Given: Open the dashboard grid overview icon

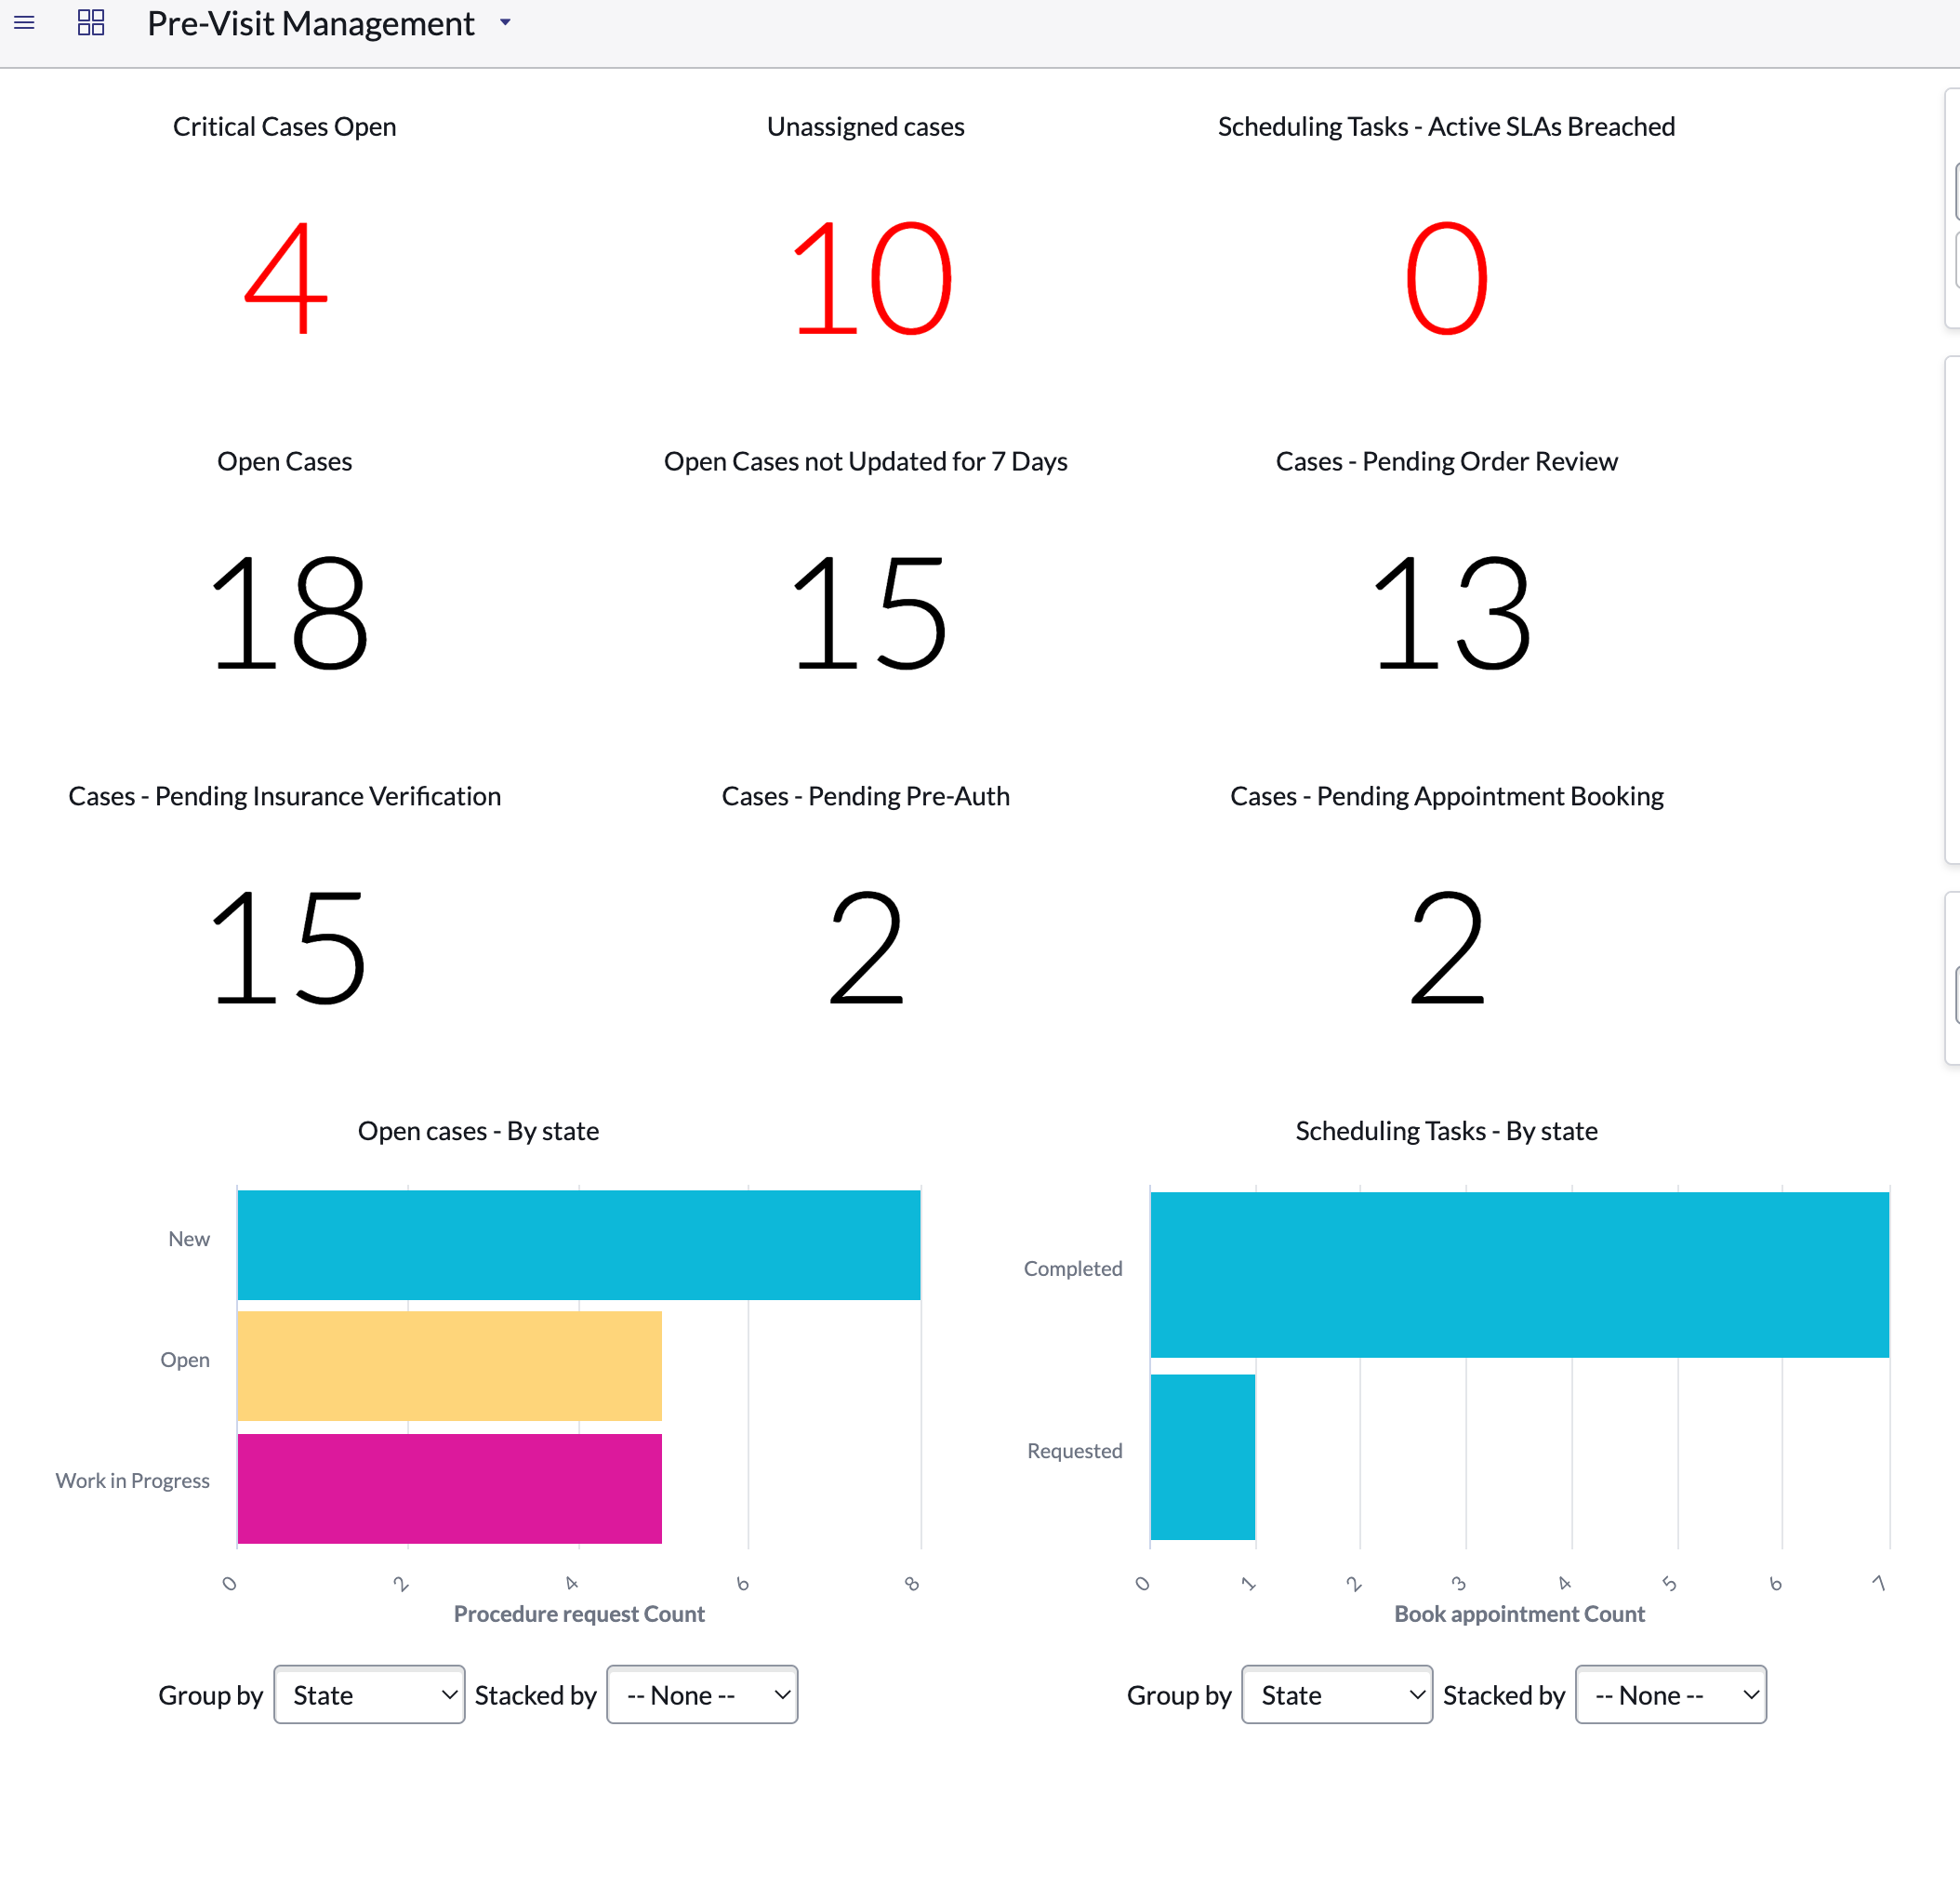Looking at the screenshot, I should [91, 22].
